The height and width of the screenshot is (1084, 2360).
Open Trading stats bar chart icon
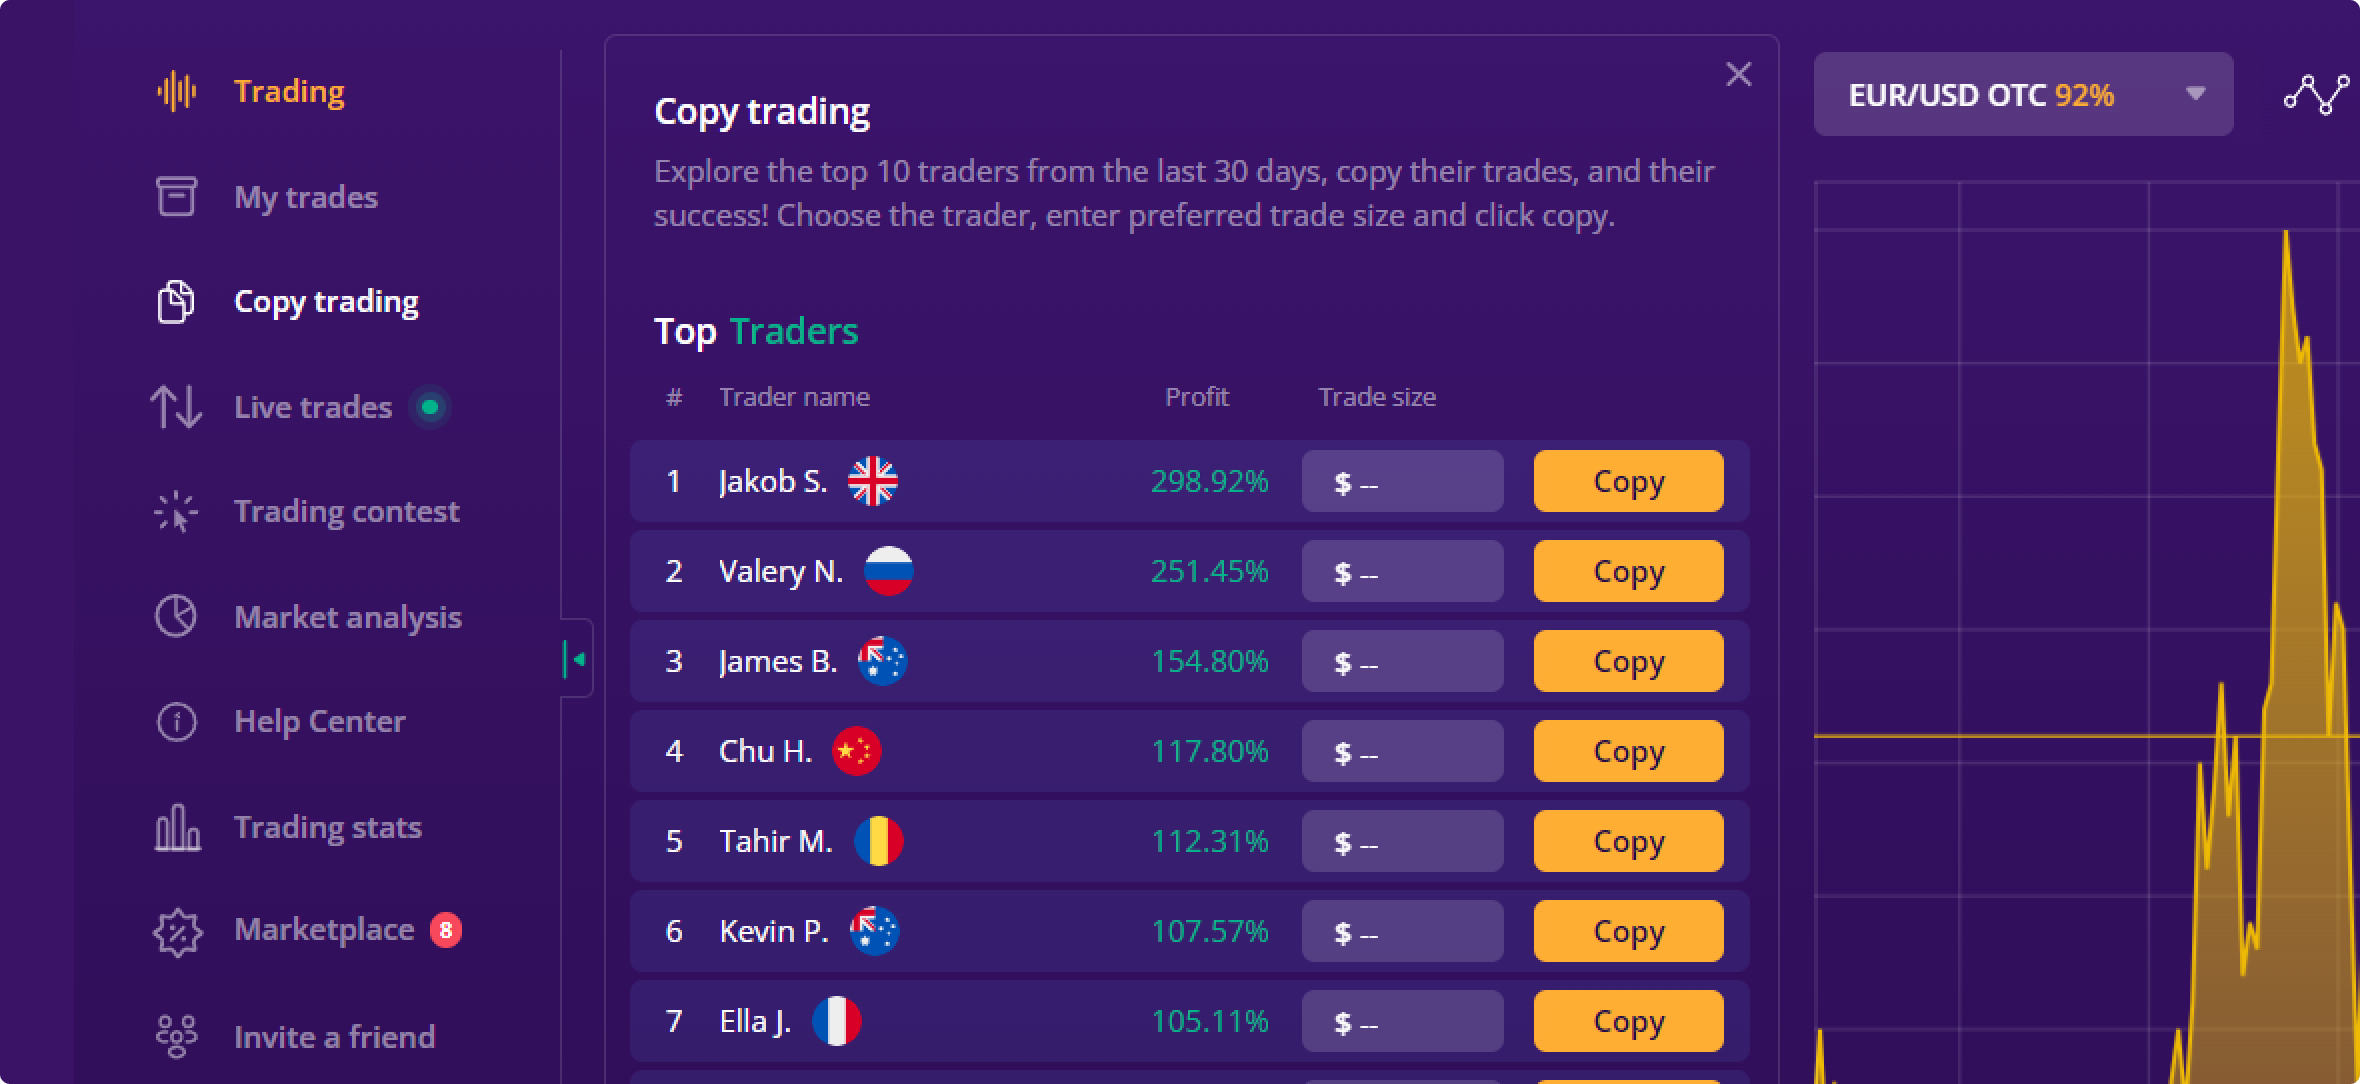click(177, 827)
